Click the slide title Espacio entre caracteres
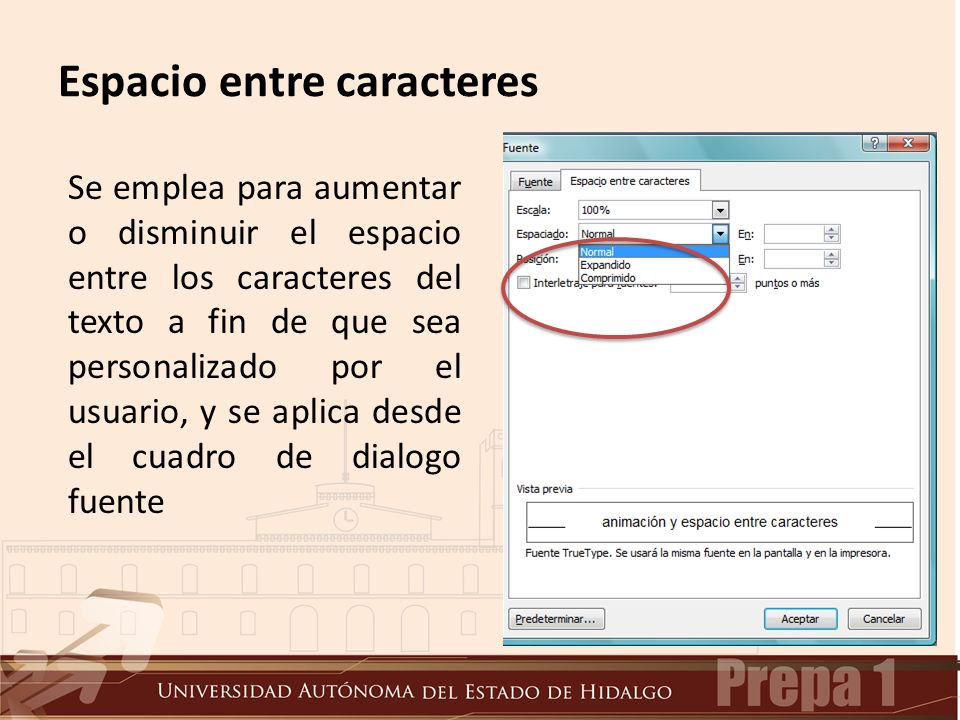The width and height of the screenshot is (960, 720). click(298, 81)
